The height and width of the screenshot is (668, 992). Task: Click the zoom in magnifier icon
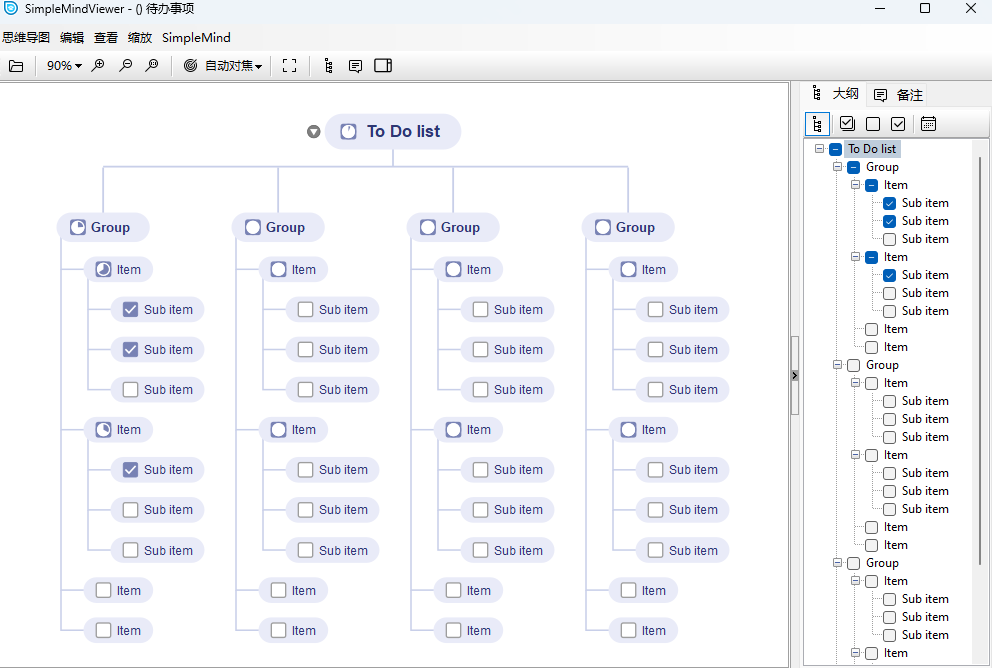[x=98, y=66]
